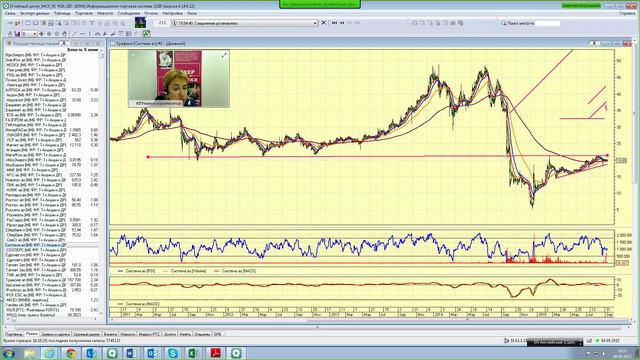Switch to the Срочный рынок tab
640x360 pixels.
pos(87,334)
